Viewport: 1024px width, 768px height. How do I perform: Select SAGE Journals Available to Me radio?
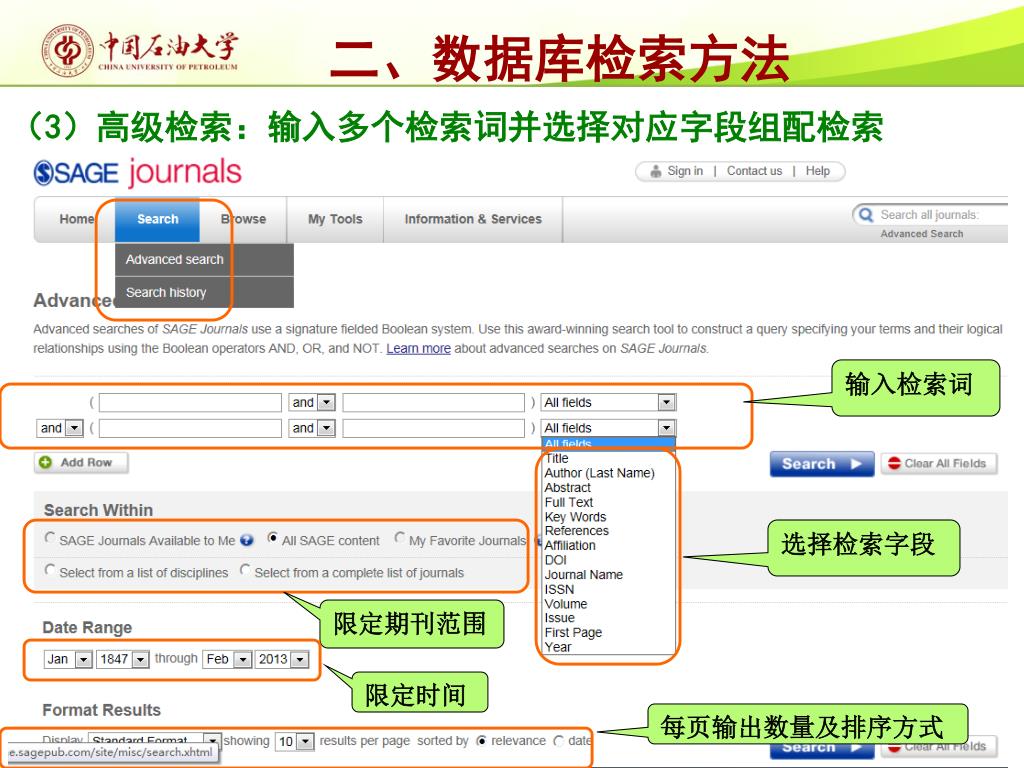(x=50, y=538)
